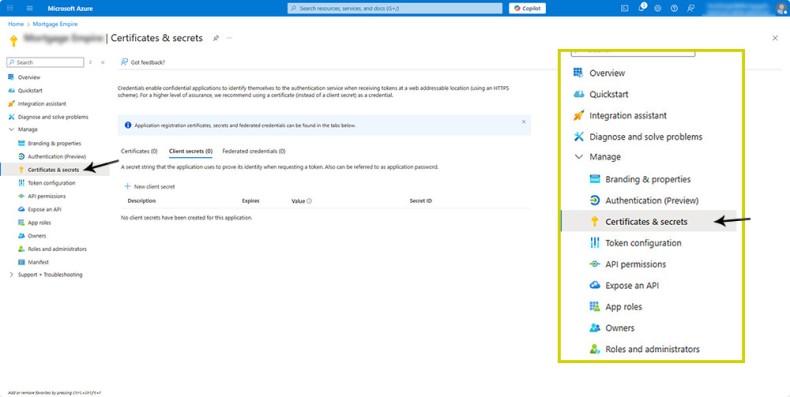Screen dimensions: 790x397
Task: Click the Expires column header
Action: (250, 201)
